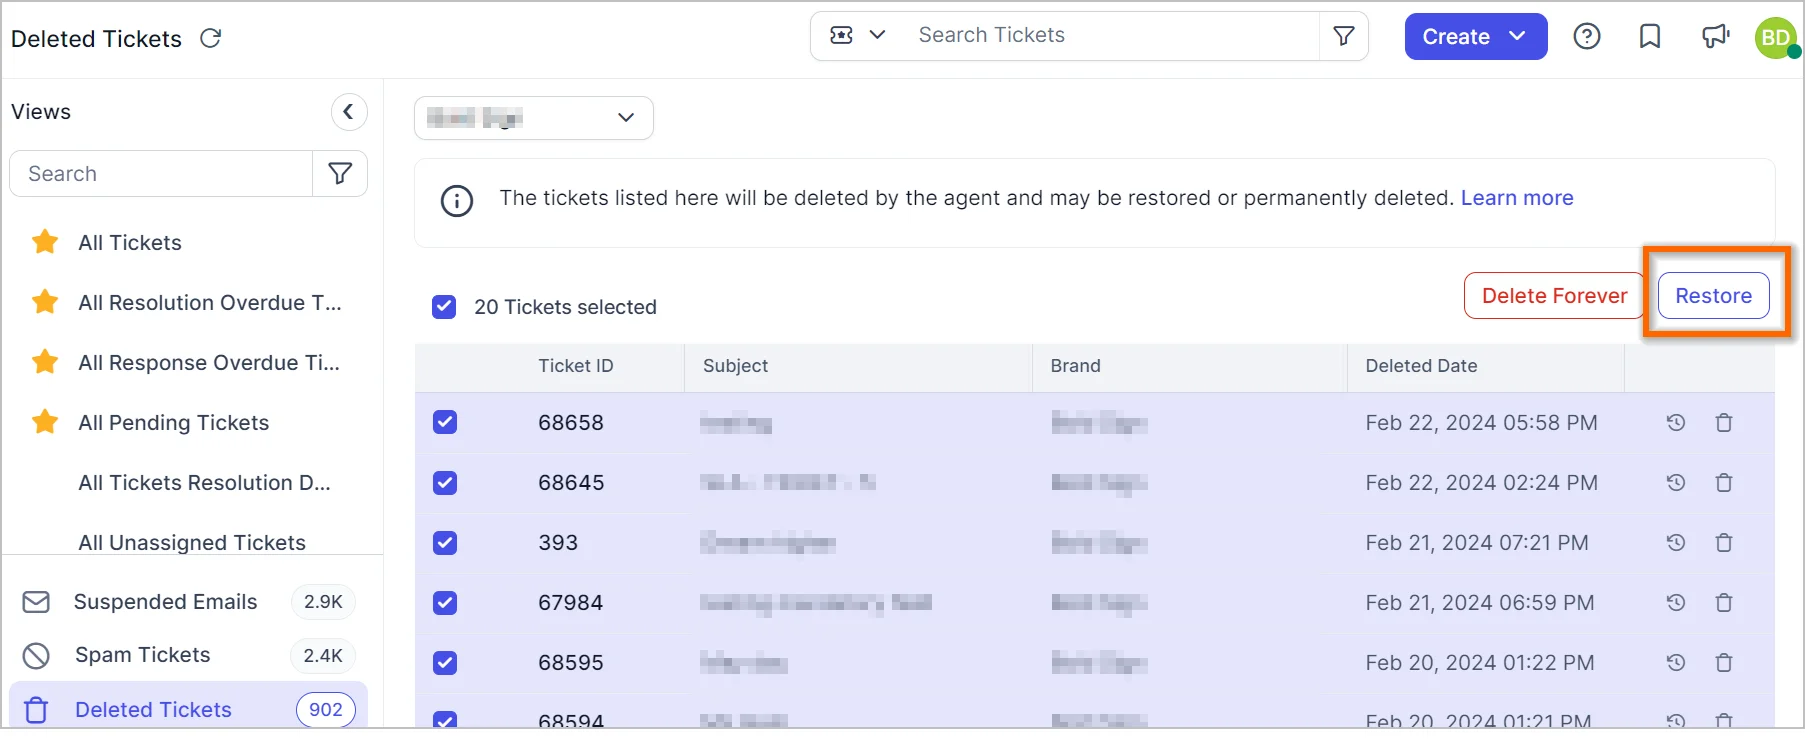Select the All Pending Tickets view
The width and height of the screenshot is (1805, 752).
point(173,423)
